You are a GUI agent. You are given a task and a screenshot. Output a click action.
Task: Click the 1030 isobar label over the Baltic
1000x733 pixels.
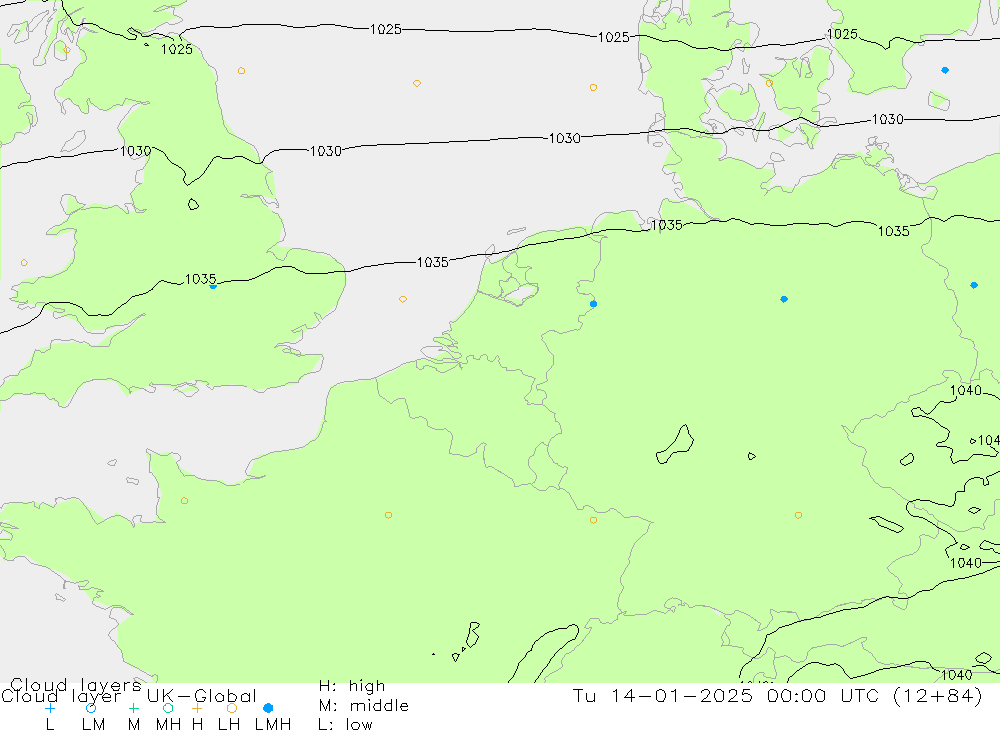pos(887,119)
